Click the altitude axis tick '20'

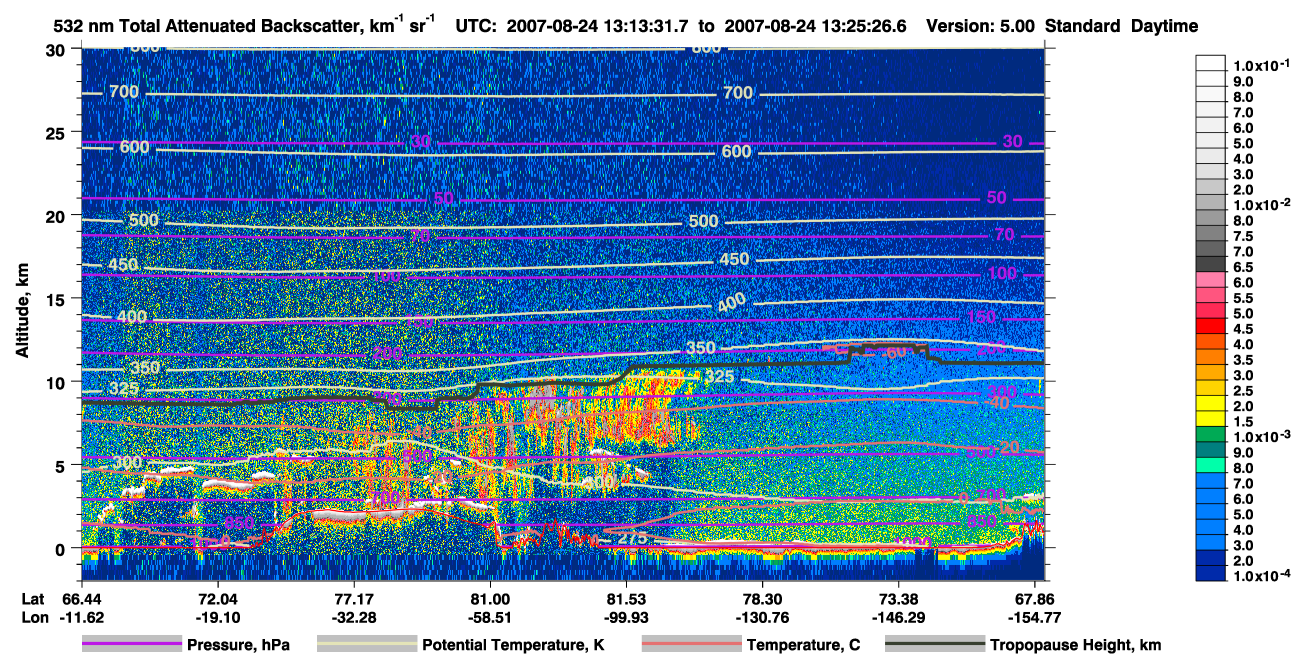(58, 216)
